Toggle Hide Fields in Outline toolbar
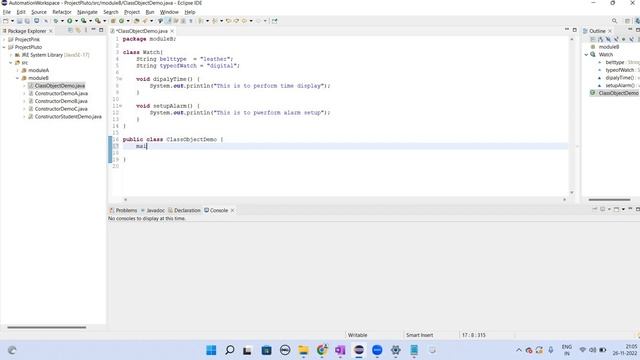The height and width of the screenshot is (360, 640). click(x=608, y=39)
